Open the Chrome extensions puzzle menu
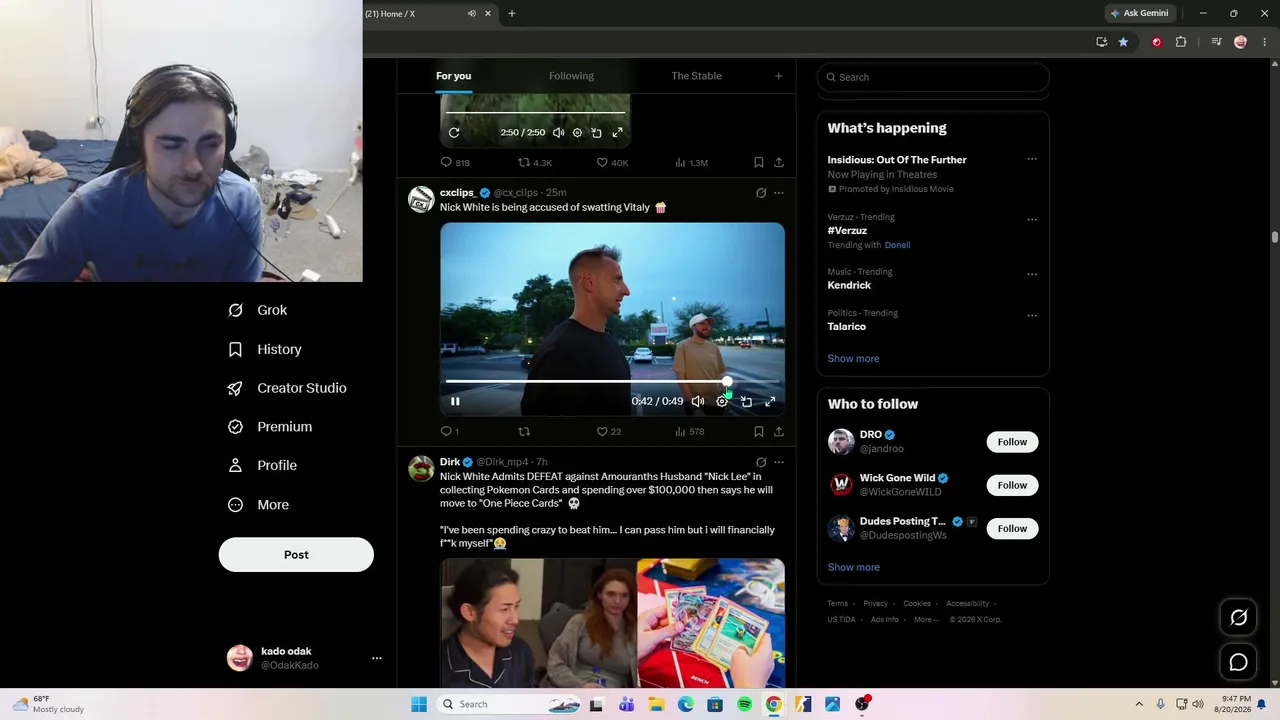The width and height of the screenshot is (1280, 720). 1181,42
